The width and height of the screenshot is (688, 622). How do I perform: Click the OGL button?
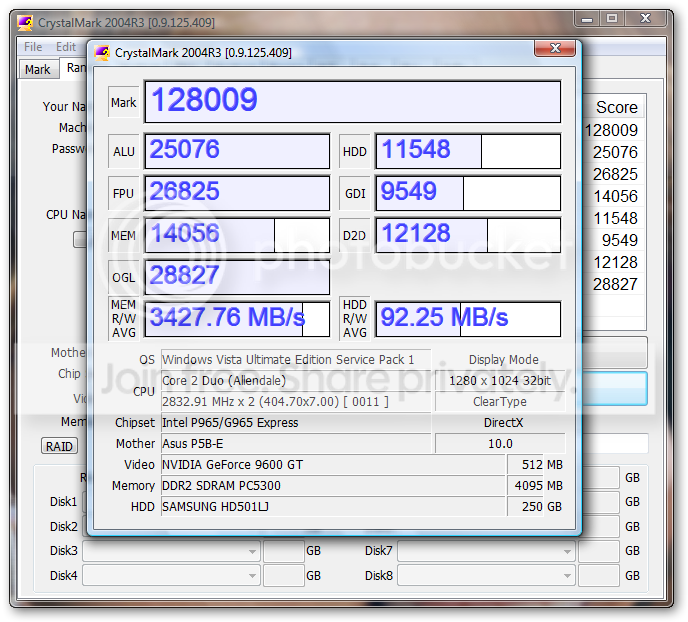pyautogui.click(x=124, y=278)
